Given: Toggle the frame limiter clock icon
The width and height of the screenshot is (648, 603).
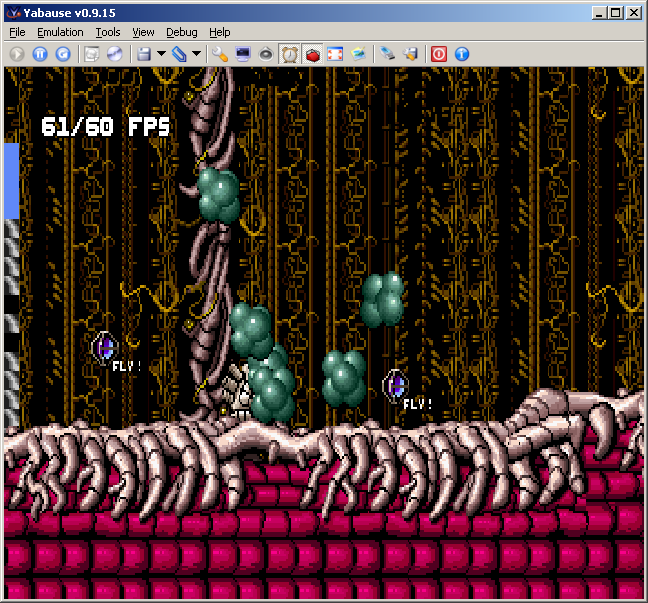Looking at the screenshot, I should (290, 54).
